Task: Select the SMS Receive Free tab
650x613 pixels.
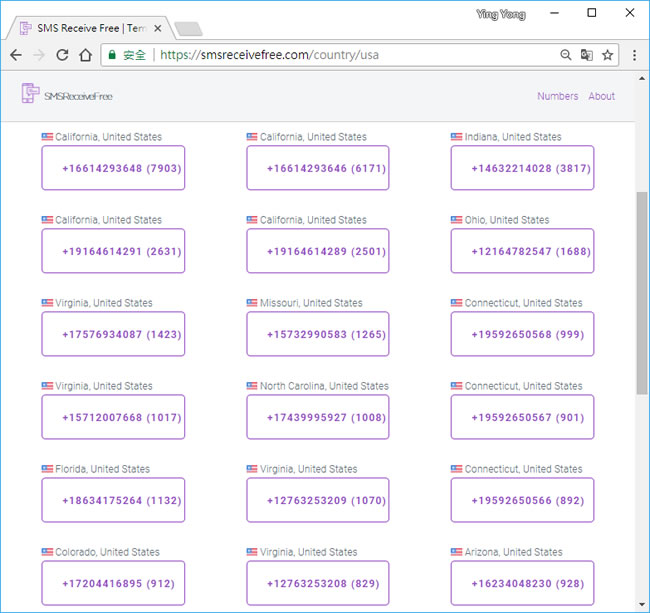Action: [85, 28]
